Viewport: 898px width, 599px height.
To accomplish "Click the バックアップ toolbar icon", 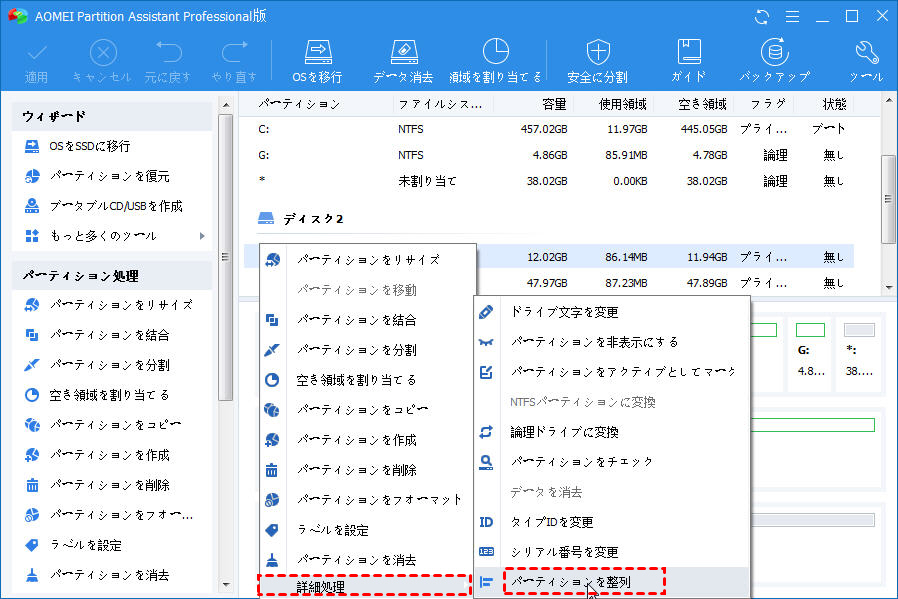I will [775, 61].
